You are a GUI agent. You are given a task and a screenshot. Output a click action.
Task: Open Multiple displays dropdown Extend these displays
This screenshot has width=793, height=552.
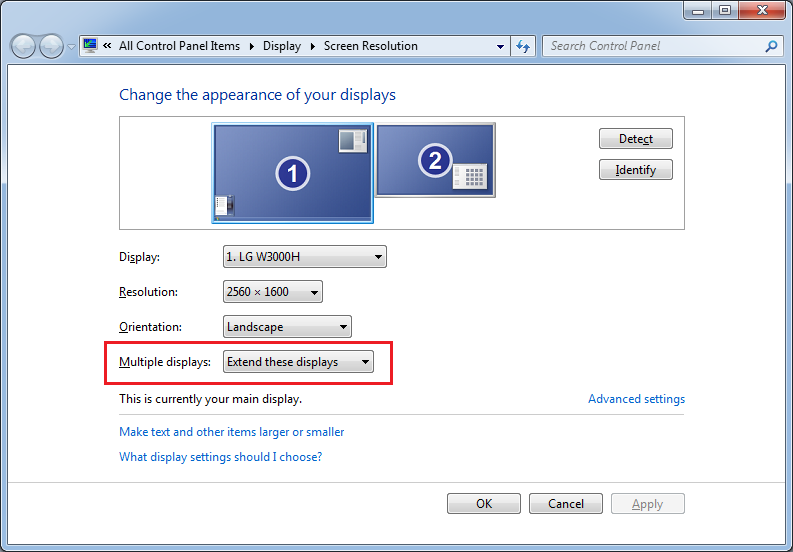(298, 362)
